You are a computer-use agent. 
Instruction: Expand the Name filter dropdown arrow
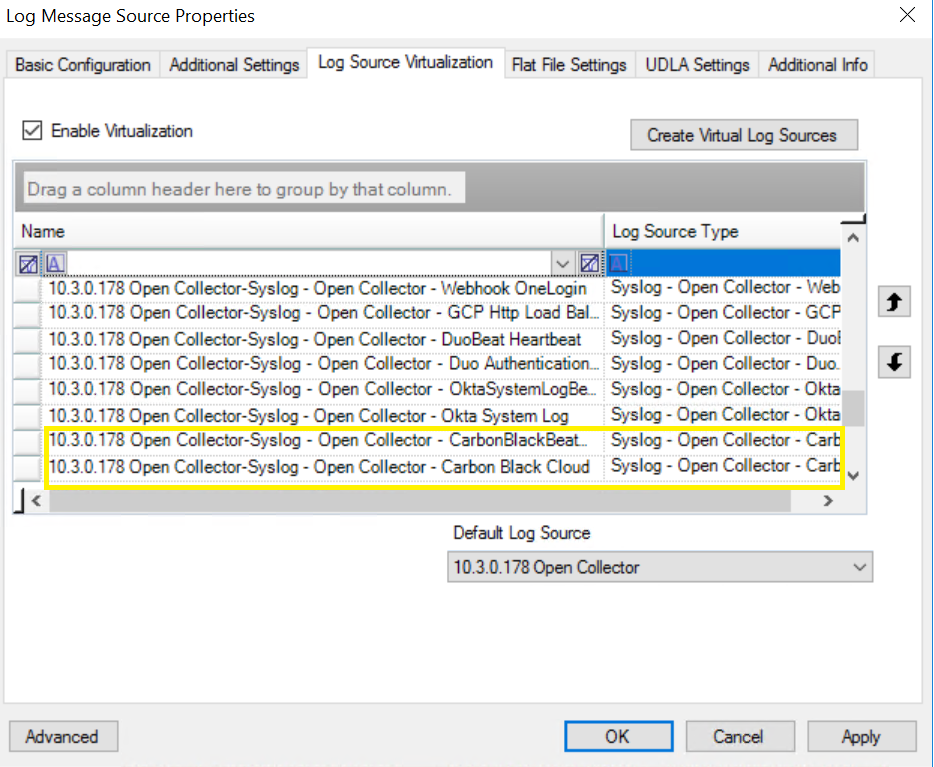pos(564,263)
